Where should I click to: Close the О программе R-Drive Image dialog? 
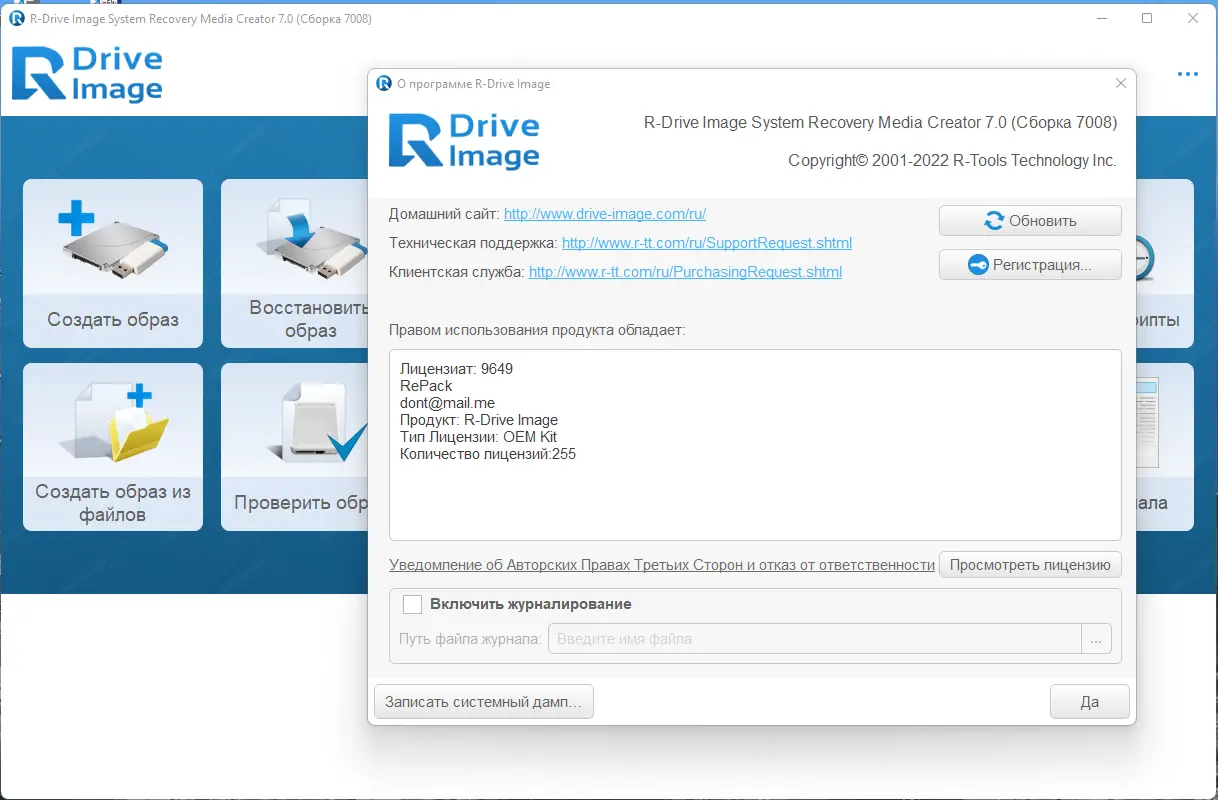click(1121, 84)
